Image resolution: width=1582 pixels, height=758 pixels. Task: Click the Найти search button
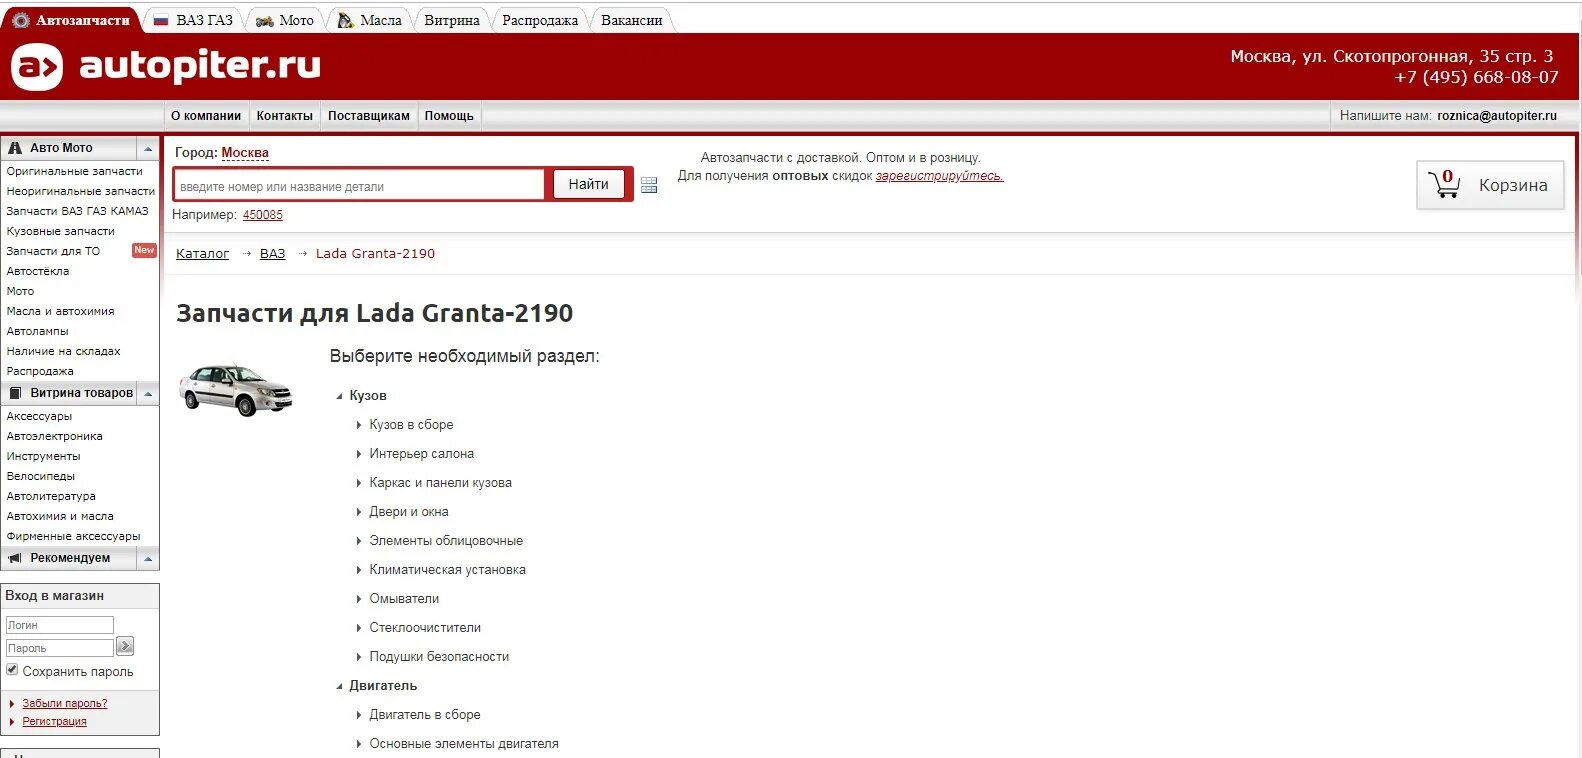pos(589,184)
